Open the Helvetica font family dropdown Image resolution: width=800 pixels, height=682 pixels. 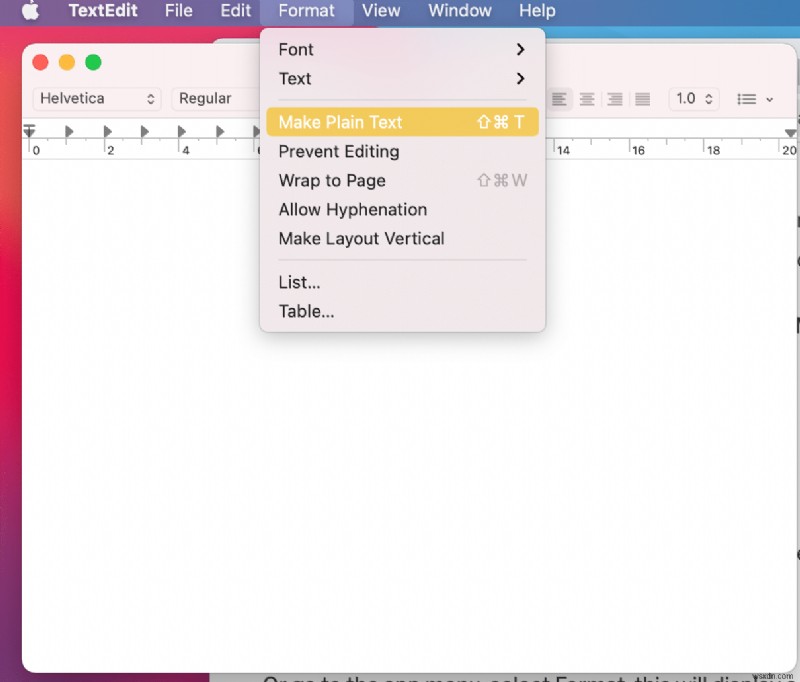click(x=96, y=98)
